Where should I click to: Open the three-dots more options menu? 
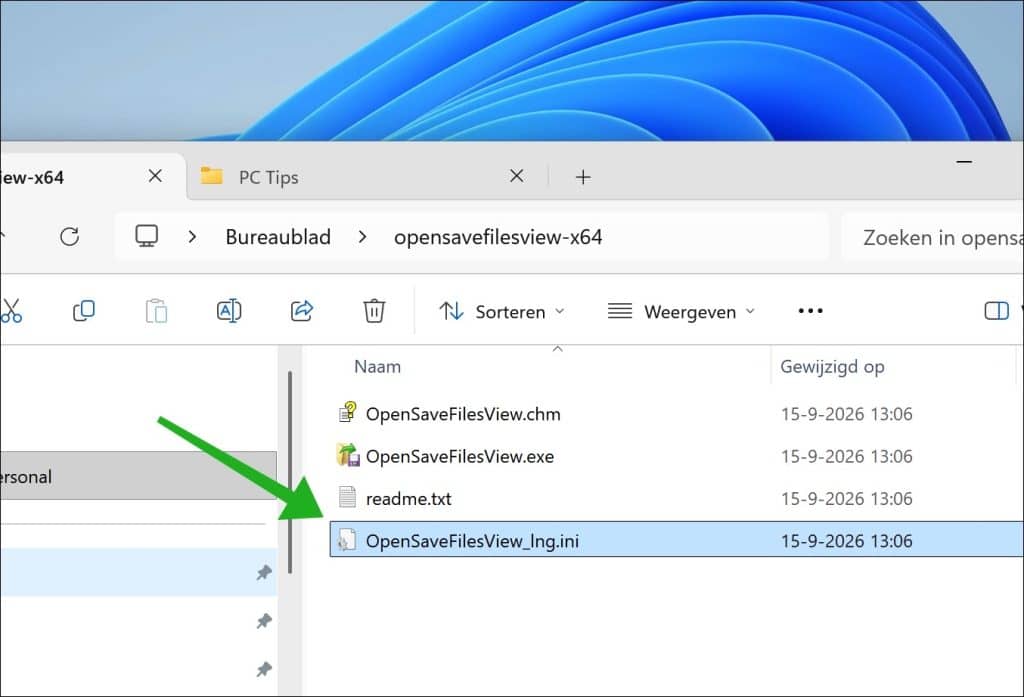[x=810, y=311]
